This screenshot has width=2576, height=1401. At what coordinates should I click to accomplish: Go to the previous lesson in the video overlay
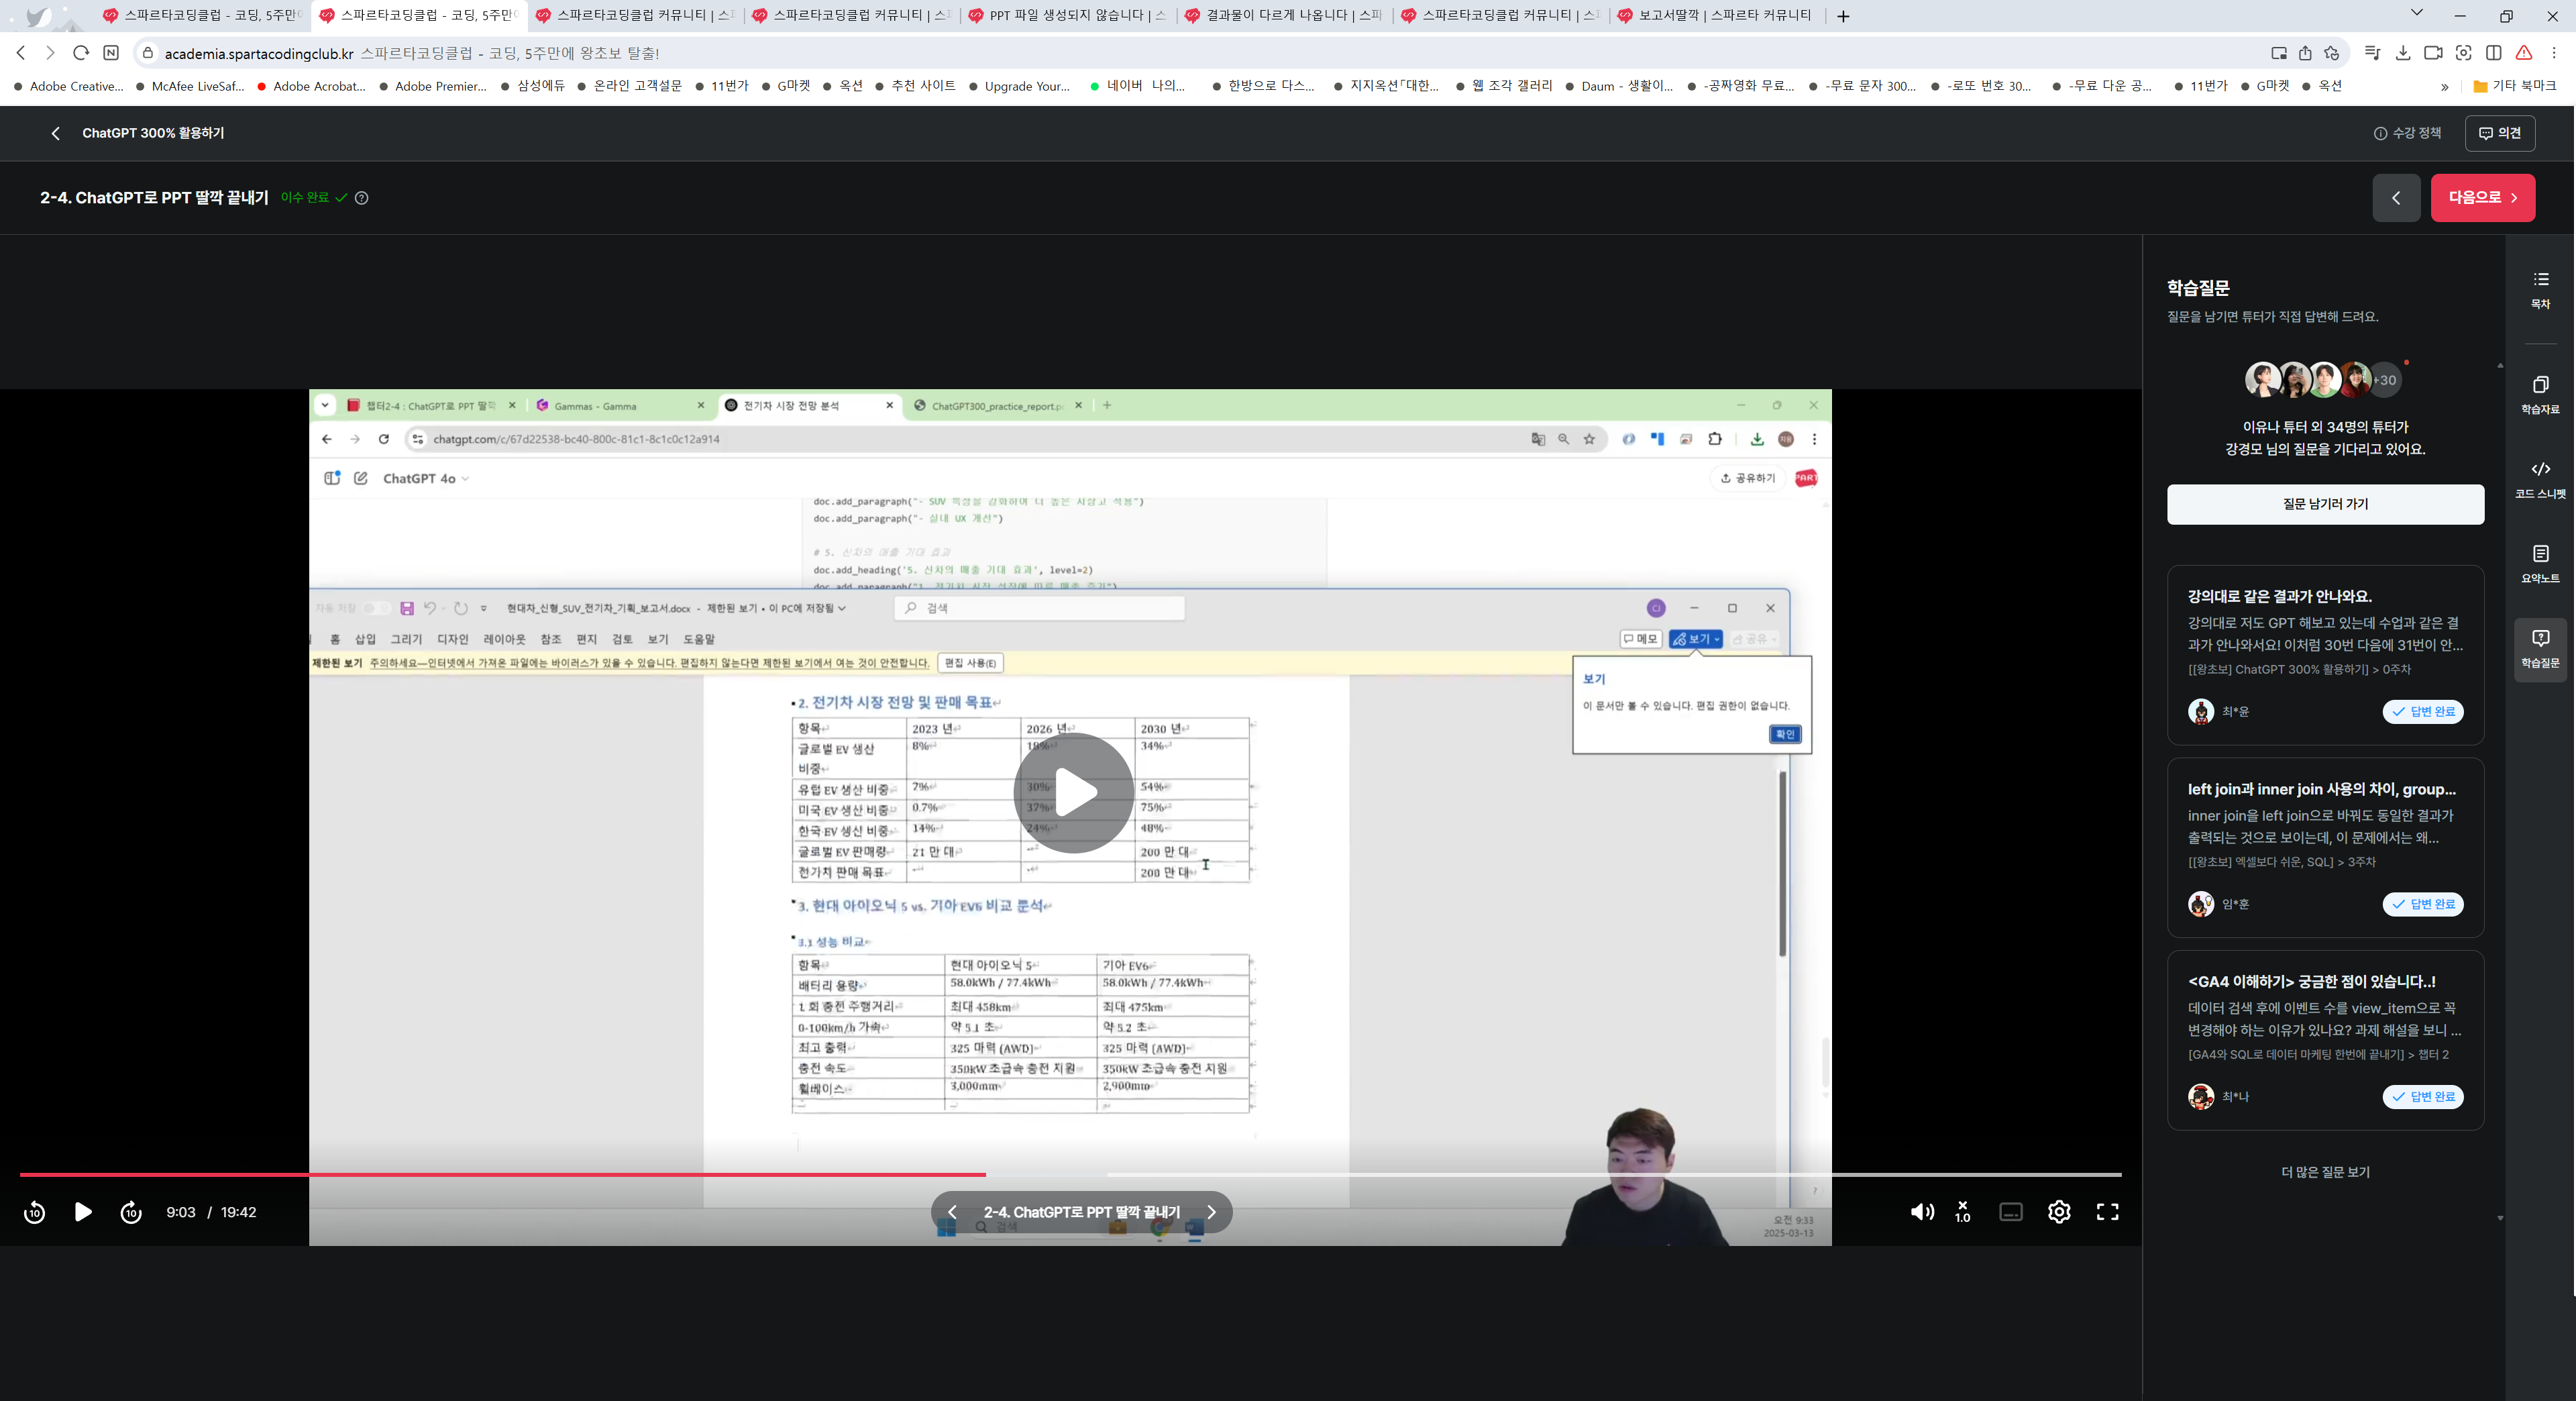point(952,1212)
